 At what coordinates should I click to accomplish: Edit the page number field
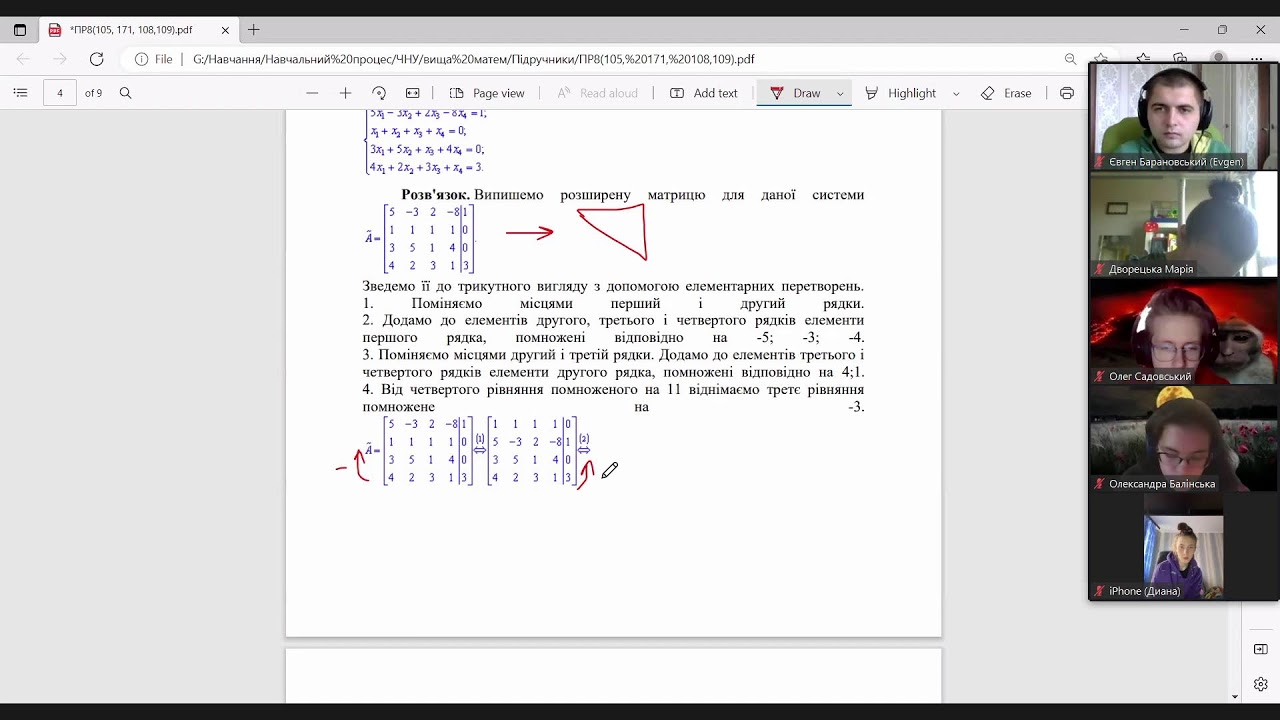pyautogui.click(x=60, y=93)
